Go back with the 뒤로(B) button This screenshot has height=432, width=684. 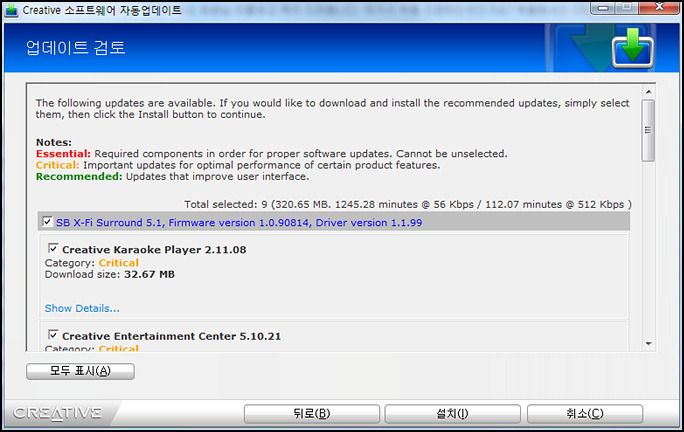click(x=311, y=413)
